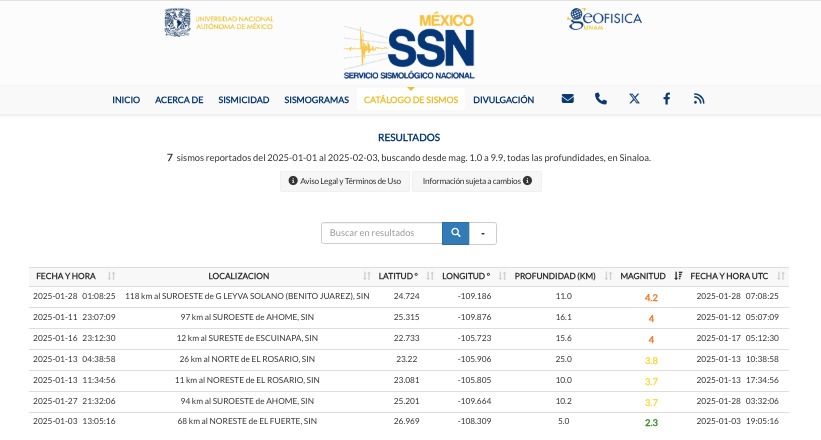821x440 pixels.
Task: Click 11 km al NORESTE de EL ROSARIO
Action: point(247,380)
